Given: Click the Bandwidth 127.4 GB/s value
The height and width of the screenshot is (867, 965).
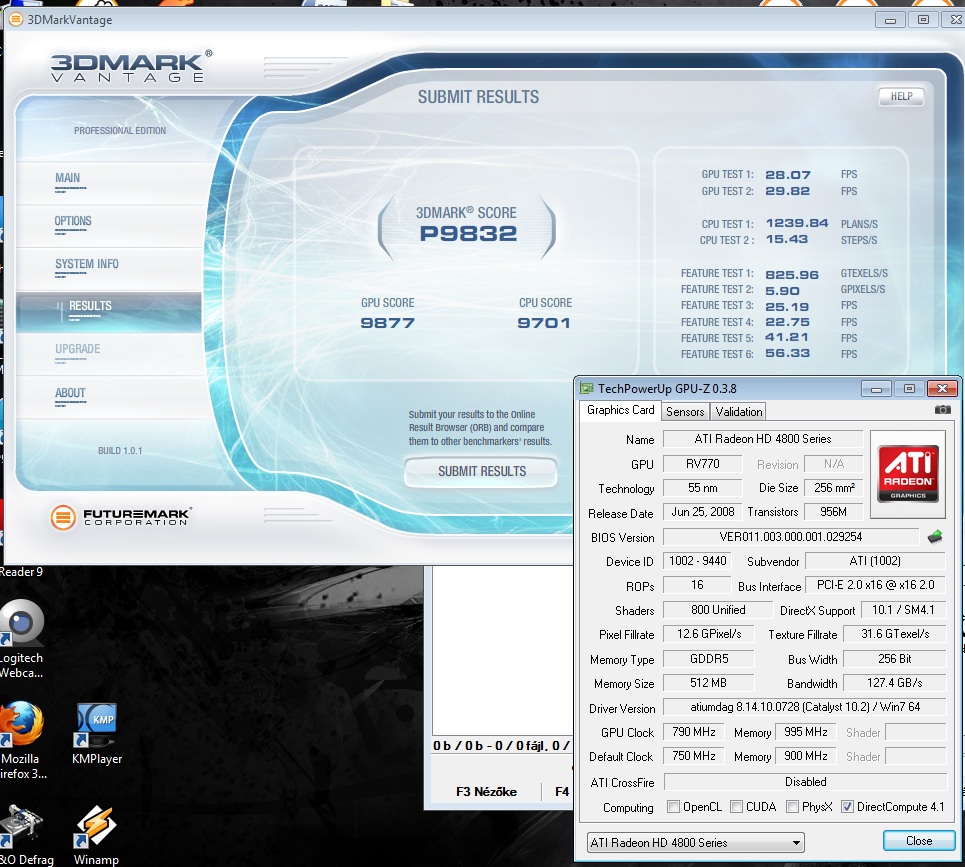Looking at the screenshot, I should click(894, 683).
